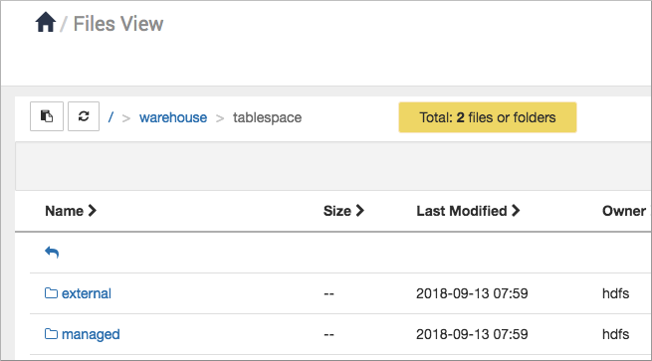Select the managed row's hdfs owner cell
The image size is (652, 361).
[x=615, y=334]
